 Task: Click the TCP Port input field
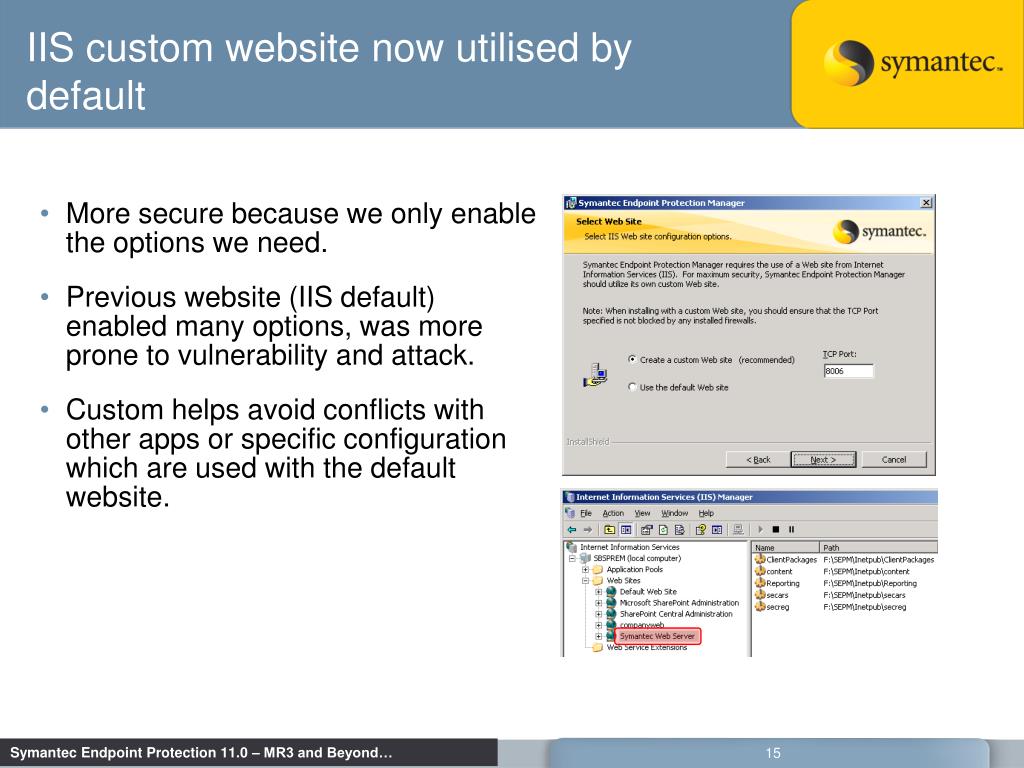848,371
